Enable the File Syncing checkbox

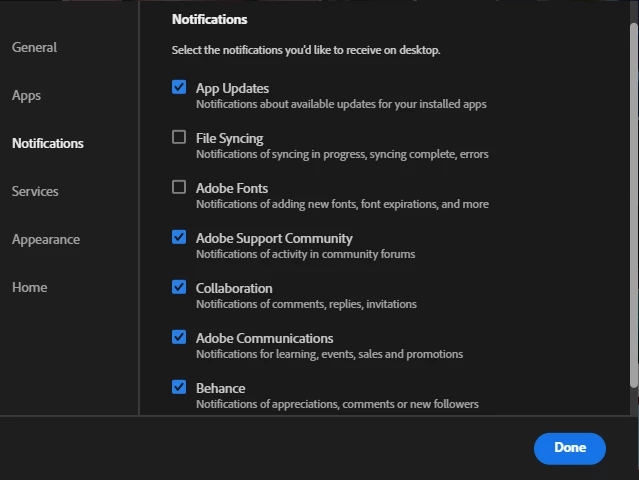[x=179, y=137]
